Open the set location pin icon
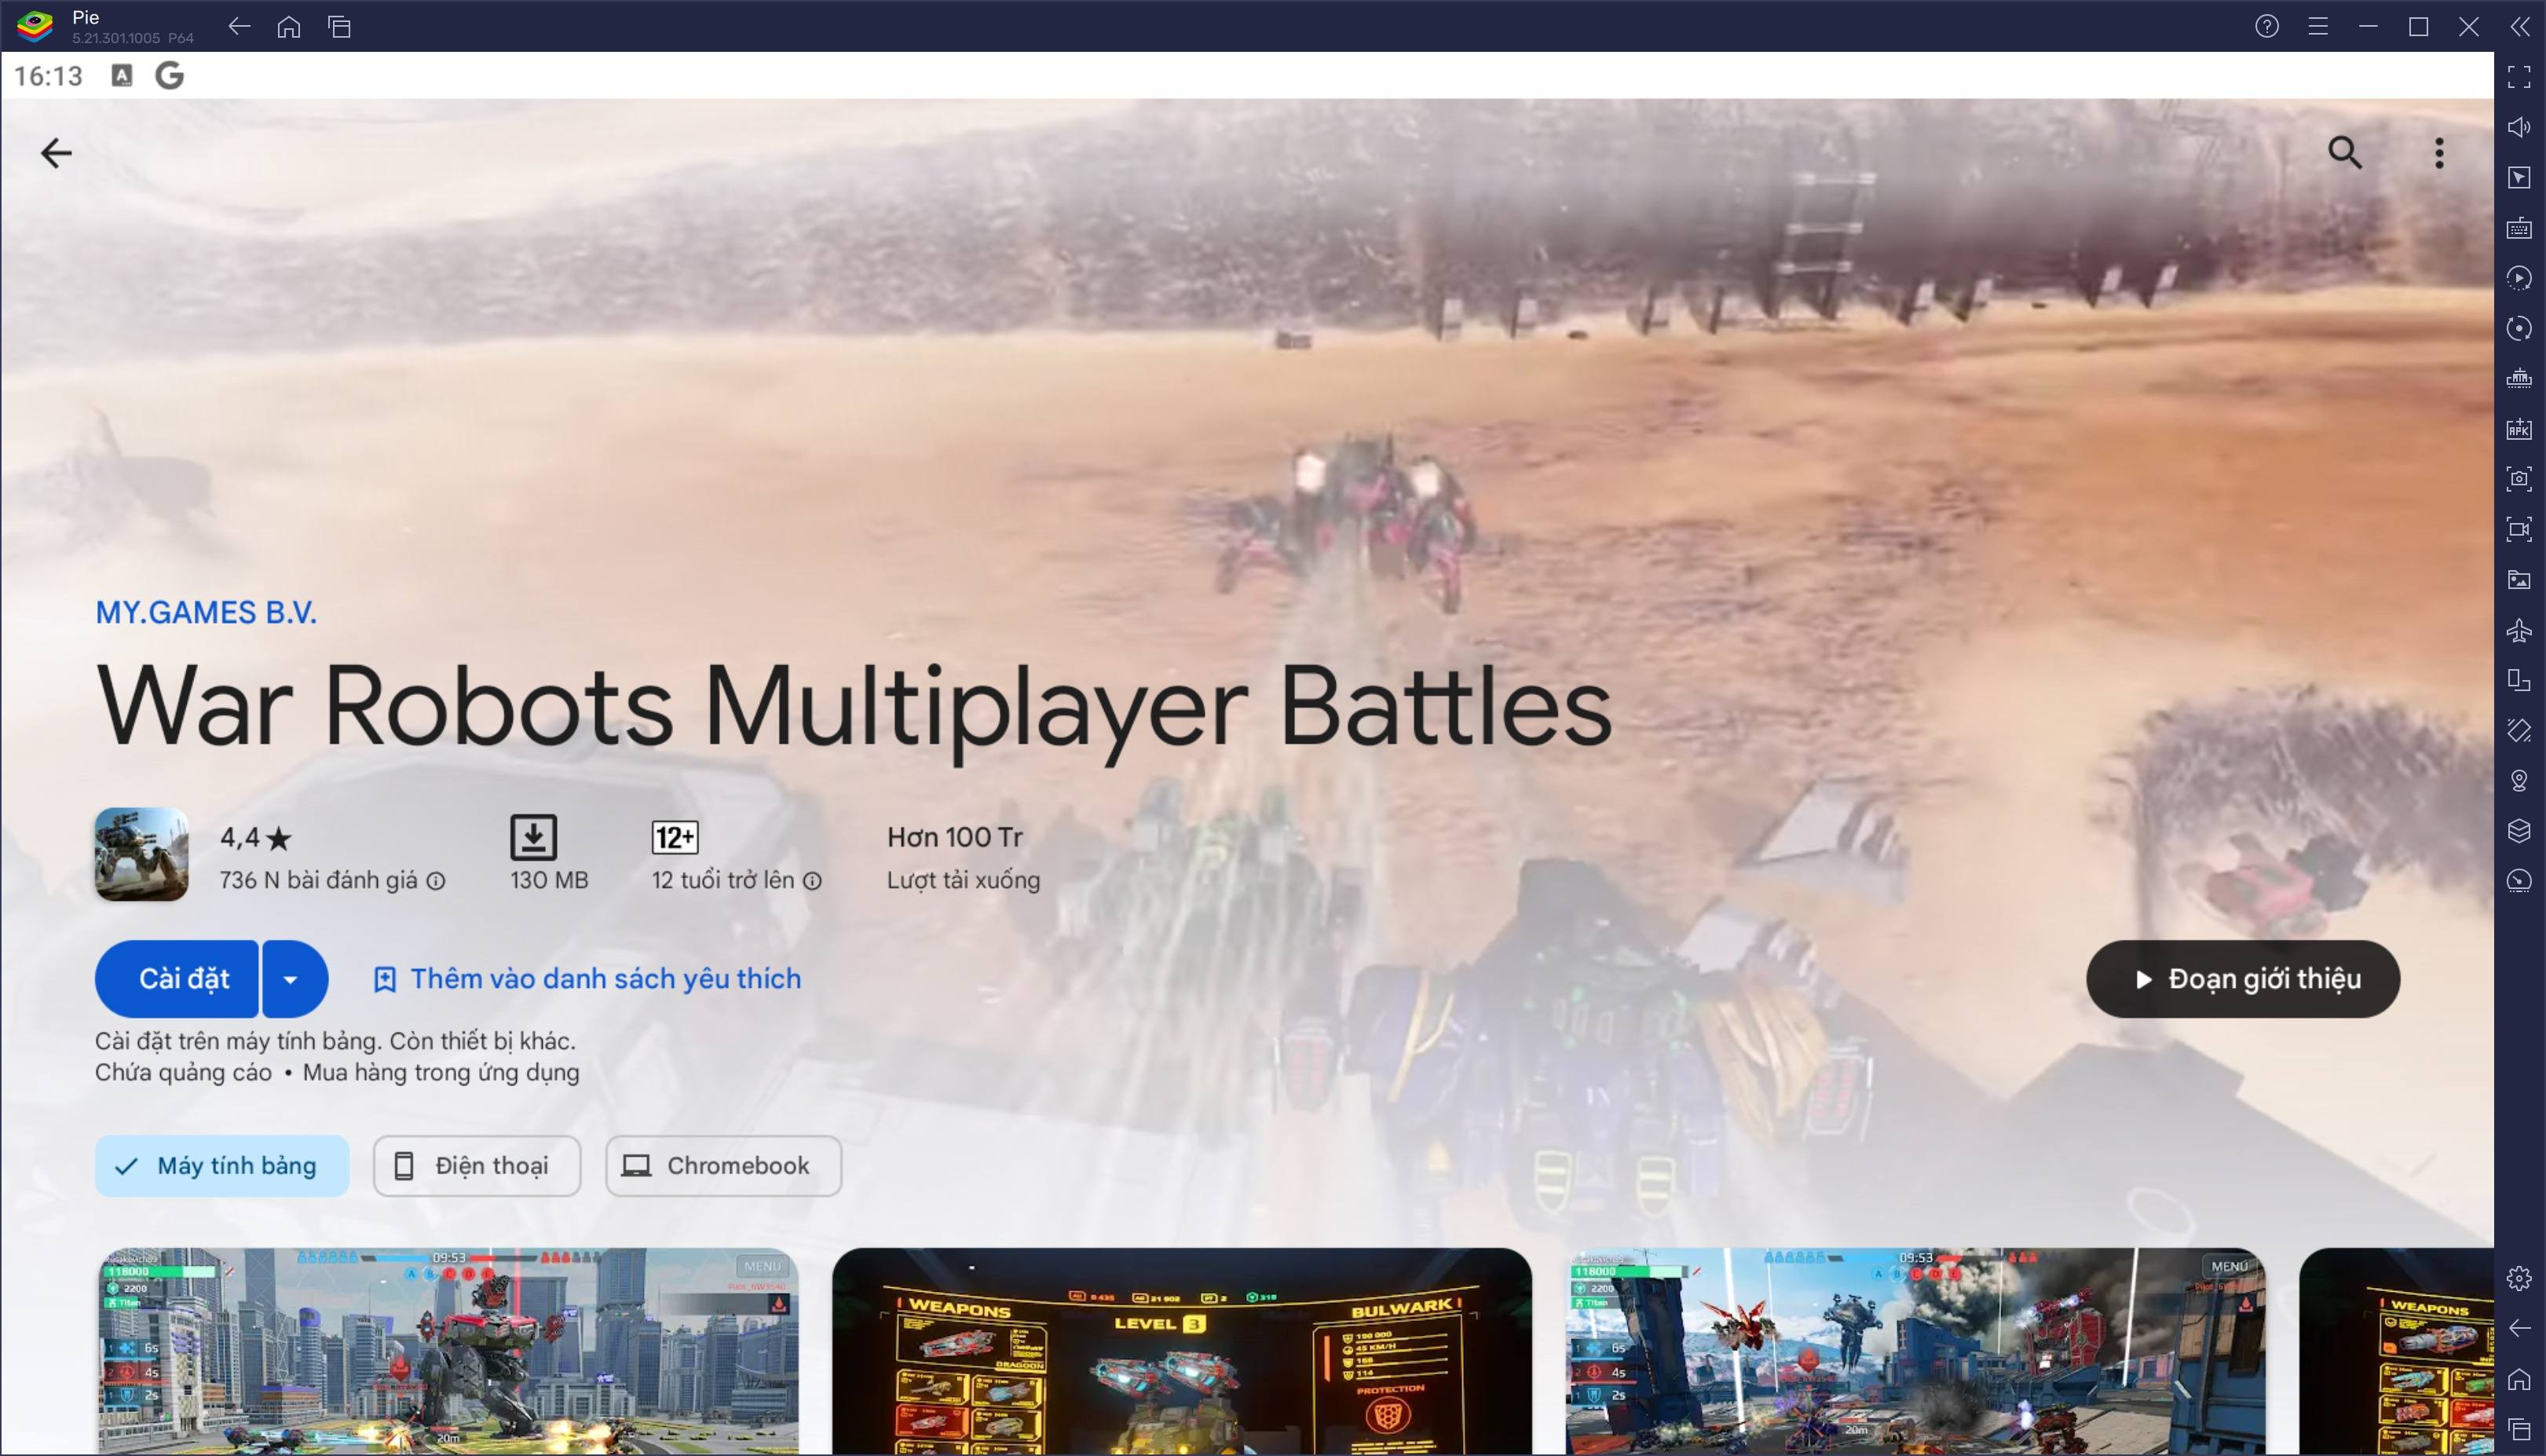Screen dimensions: 2546x1456 tap(2519, 780)
